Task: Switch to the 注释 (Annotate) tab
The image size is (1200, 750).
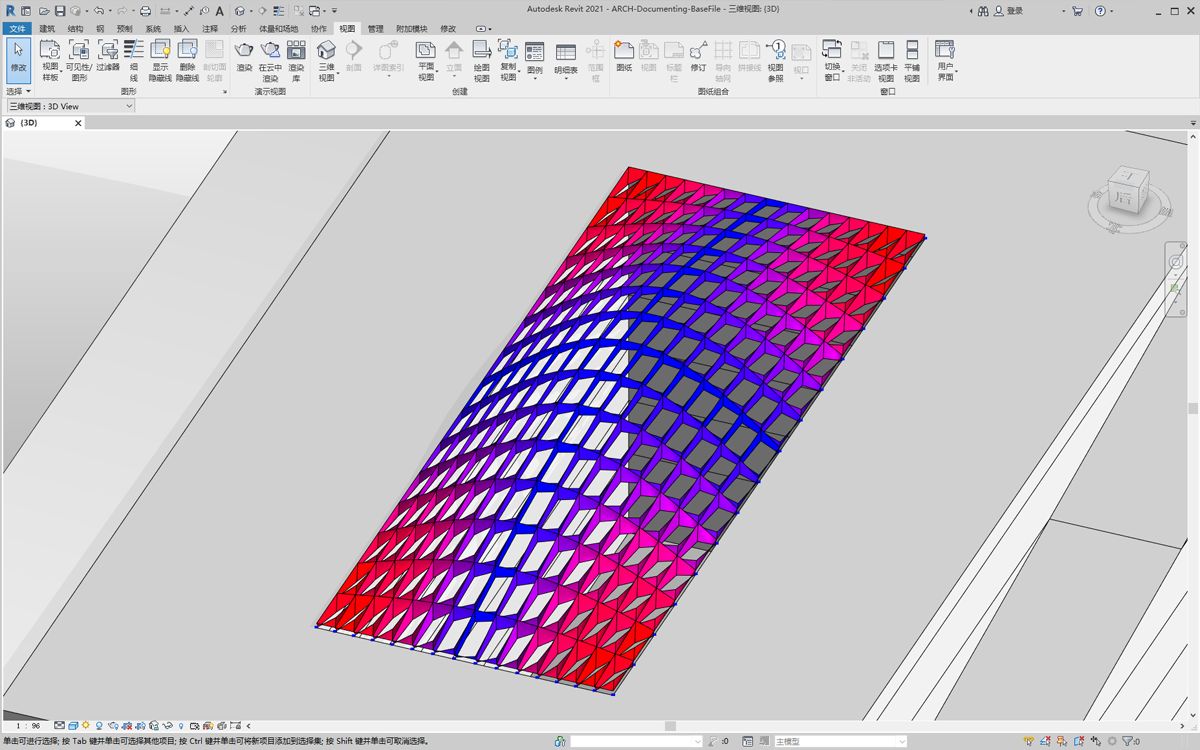Action: [x=210, y=29]
